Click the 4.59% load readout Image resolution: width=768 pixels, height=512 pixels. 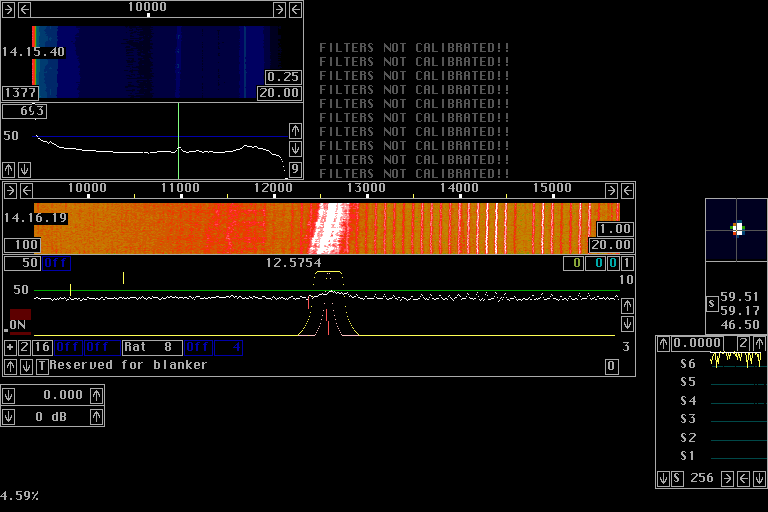(x=20, y=496)
